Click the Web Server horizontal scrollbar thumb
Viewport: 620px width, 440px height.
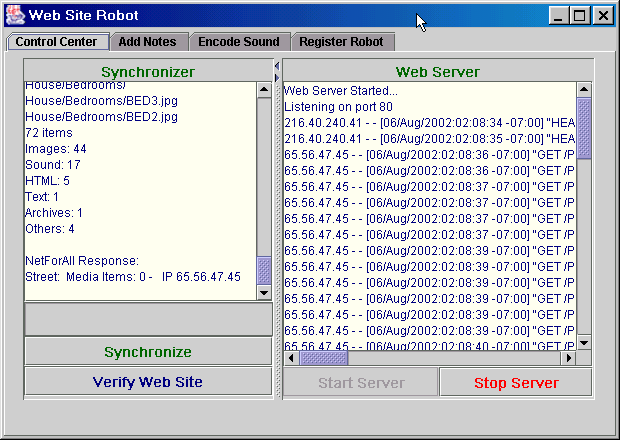click(x=324, y=358)
